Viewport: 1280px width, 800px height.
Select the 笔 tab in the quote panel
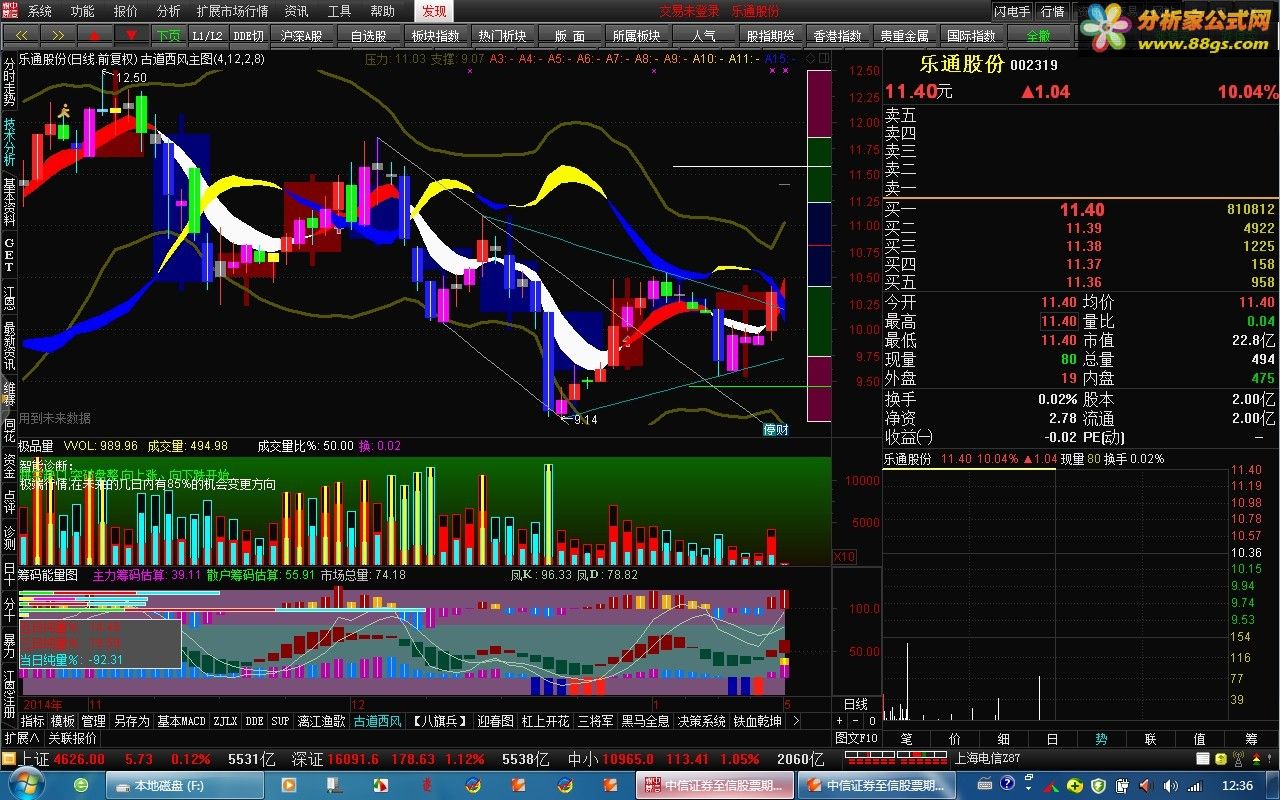906,739
